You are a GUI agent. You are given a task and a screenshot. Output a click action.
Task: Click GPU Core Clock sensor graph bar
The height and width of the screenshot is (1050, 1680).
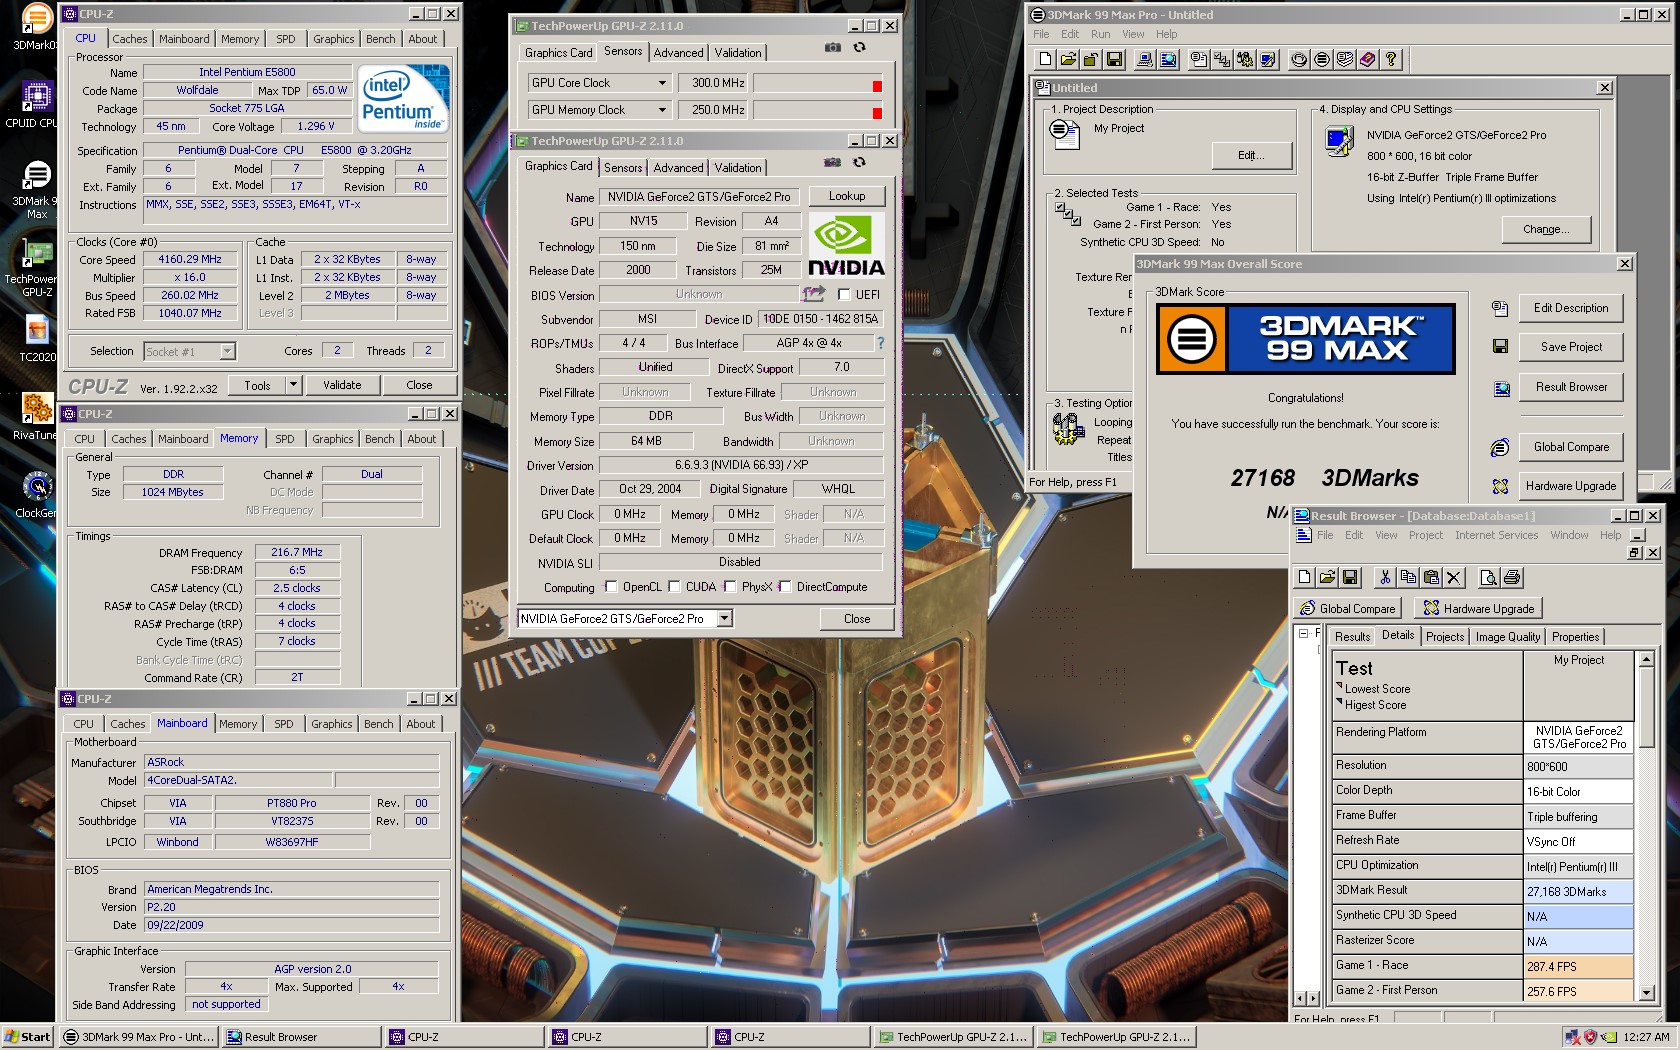tap(819, 83)
